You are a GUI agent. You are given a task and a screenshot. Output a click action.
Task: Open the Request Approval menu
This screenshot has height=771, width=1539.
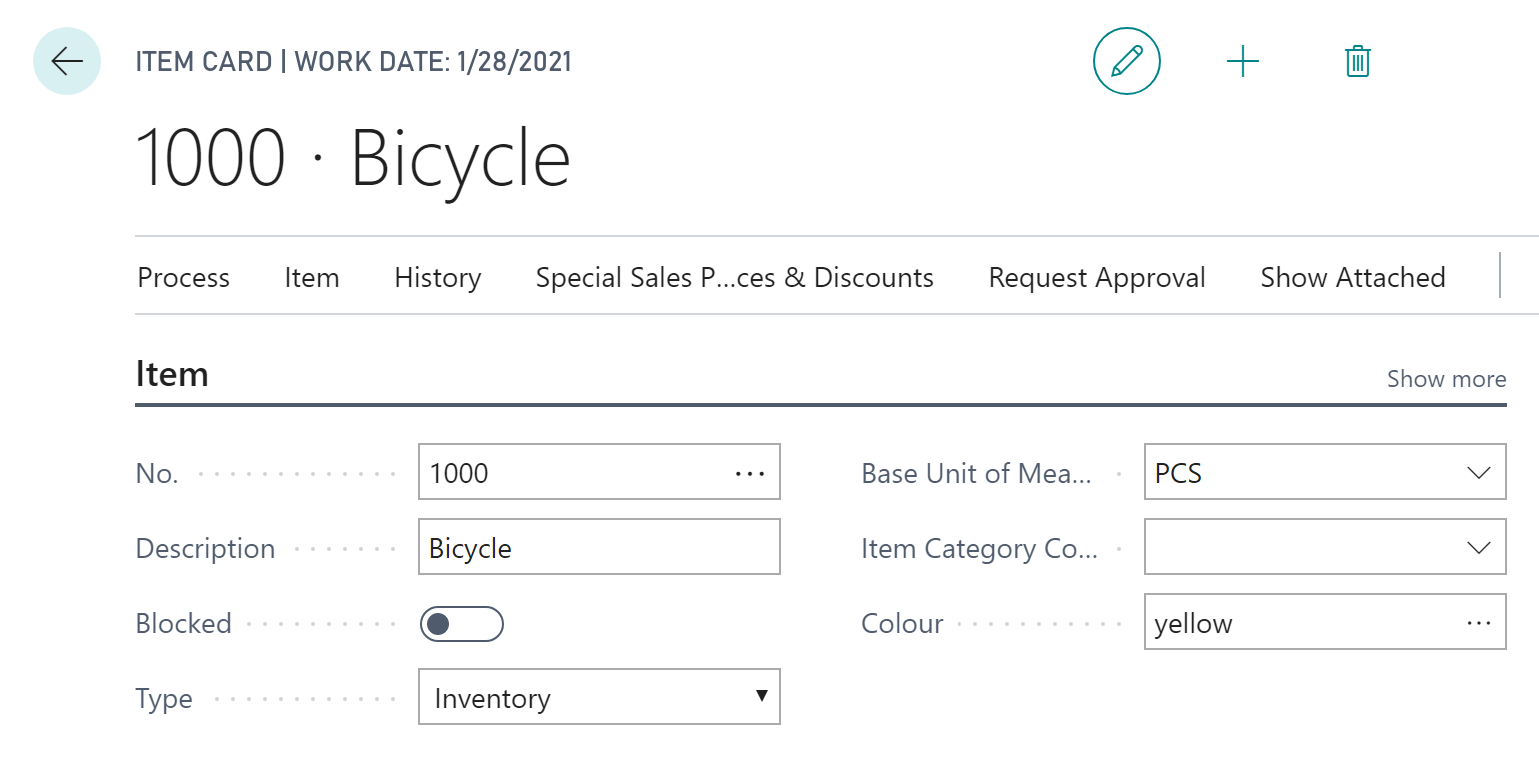point(1097,277)
